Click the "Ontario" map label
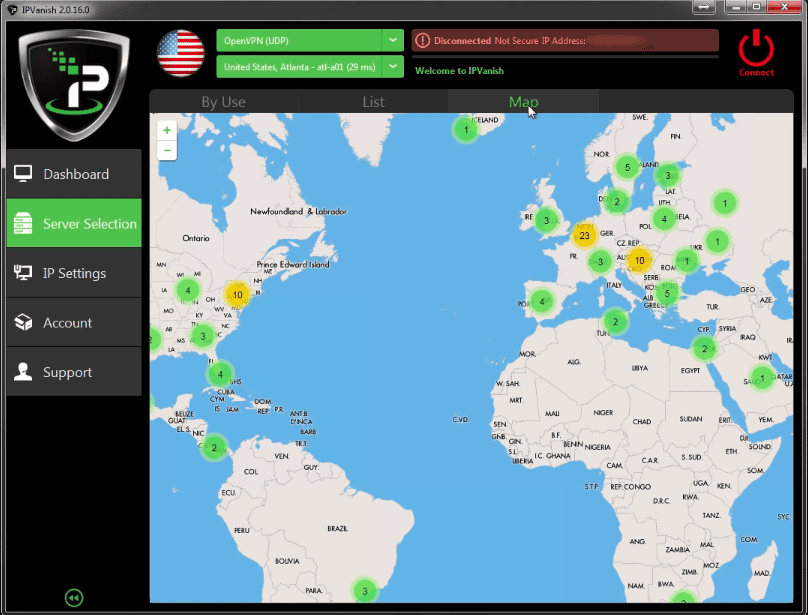The height and width of the screenshot is (615, 808). pyautogui.click(x=196, y=238)
